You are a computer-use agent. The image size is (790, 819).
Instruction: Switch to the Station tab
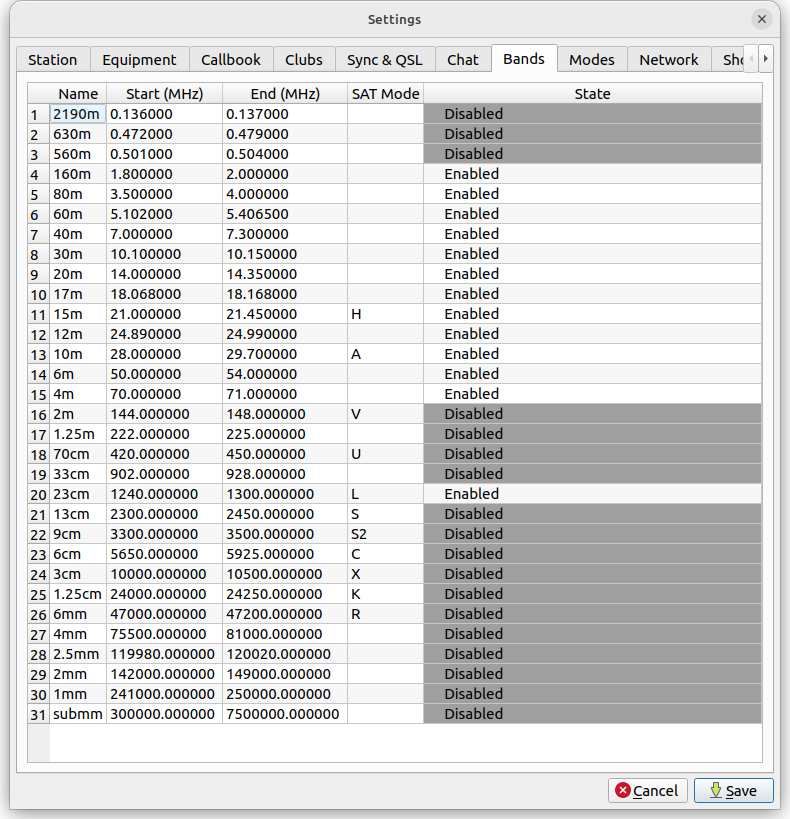click(x=52, y=60)
